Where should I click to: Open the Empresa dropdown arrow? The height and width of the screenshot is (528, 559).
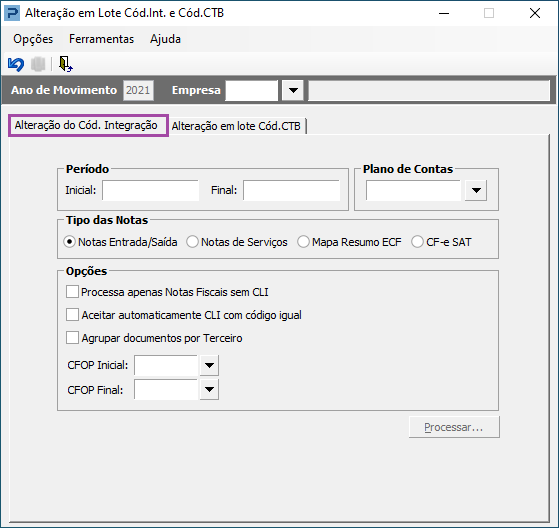pos(293,90)
